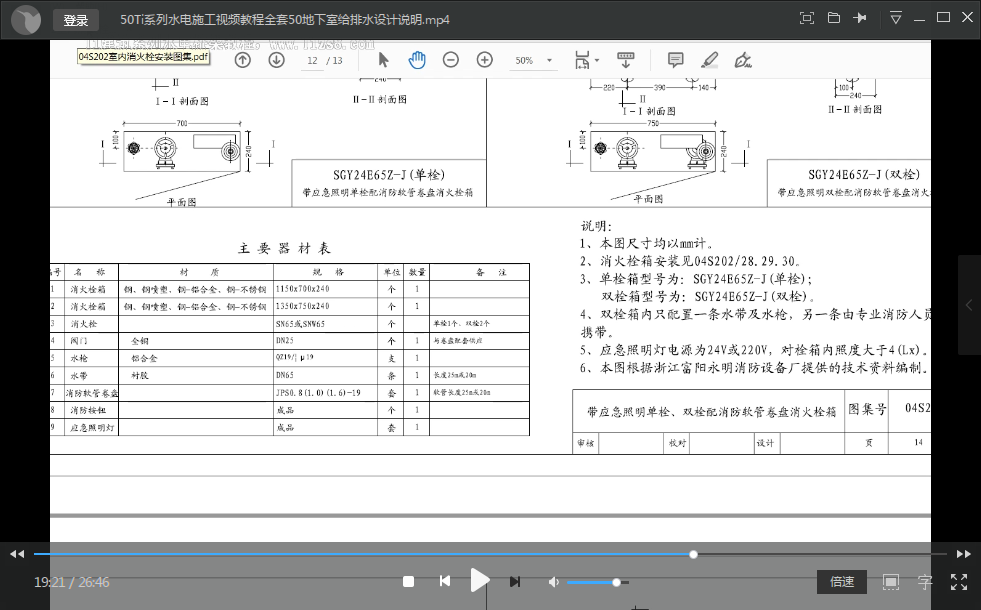Click the read mode toolbar icon
The image size is (981, 610).
point(626,60)
